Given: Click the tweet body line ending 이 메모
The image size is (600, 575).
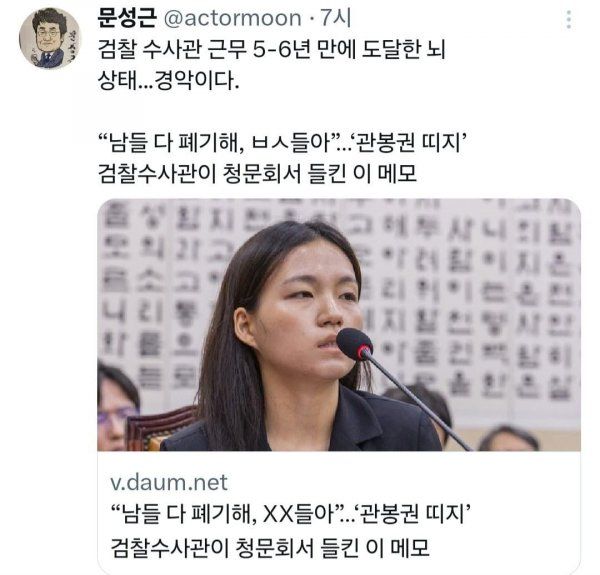Looking at the screenshot, I should [257, 173].
